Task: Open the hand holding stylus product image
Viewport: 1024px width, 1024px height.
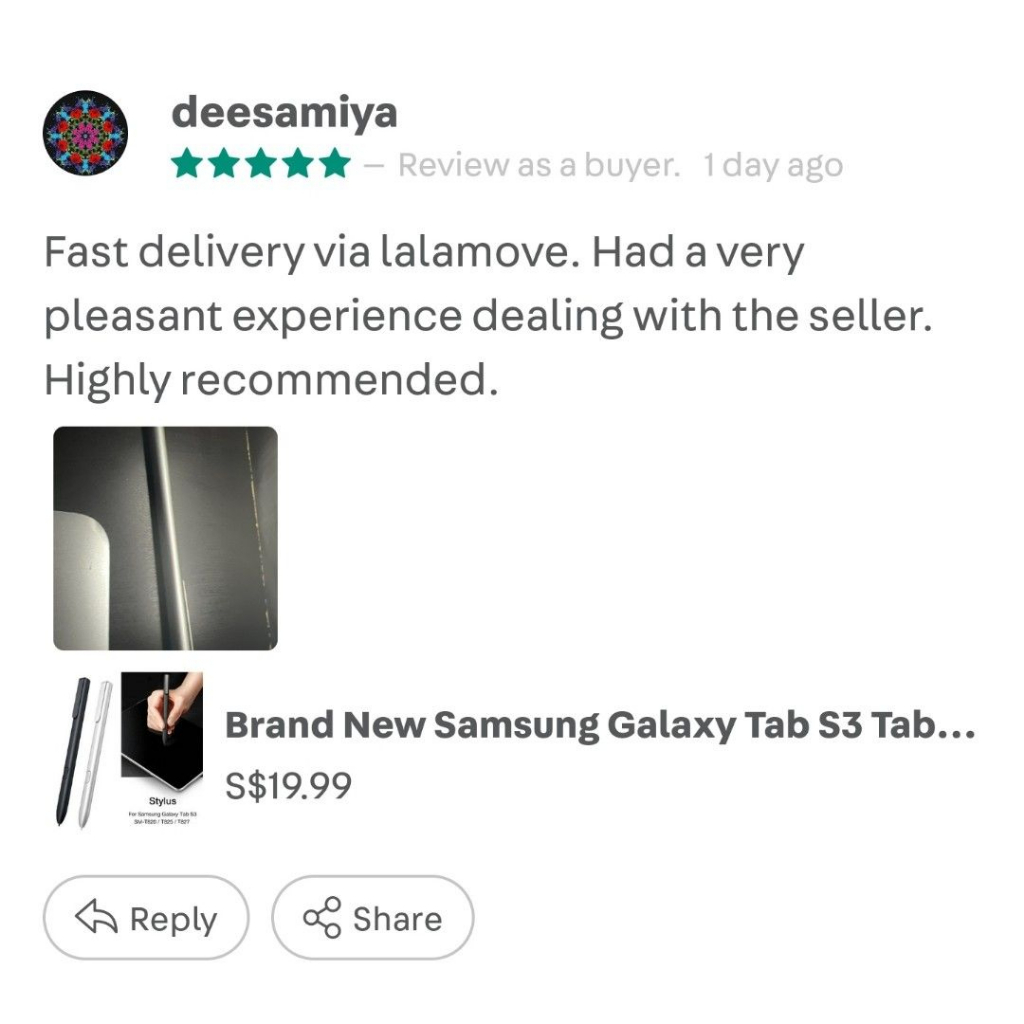Action: coord(162,730)
